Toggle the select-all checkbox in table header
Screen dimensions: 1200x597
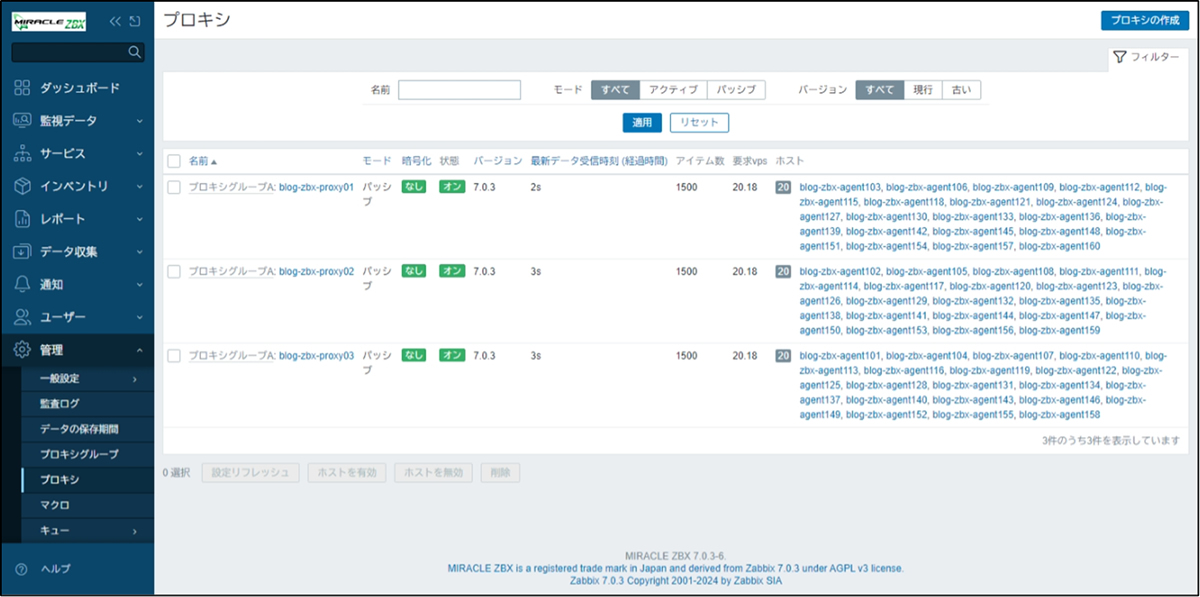pyautogui.click(x=174, y=161)
